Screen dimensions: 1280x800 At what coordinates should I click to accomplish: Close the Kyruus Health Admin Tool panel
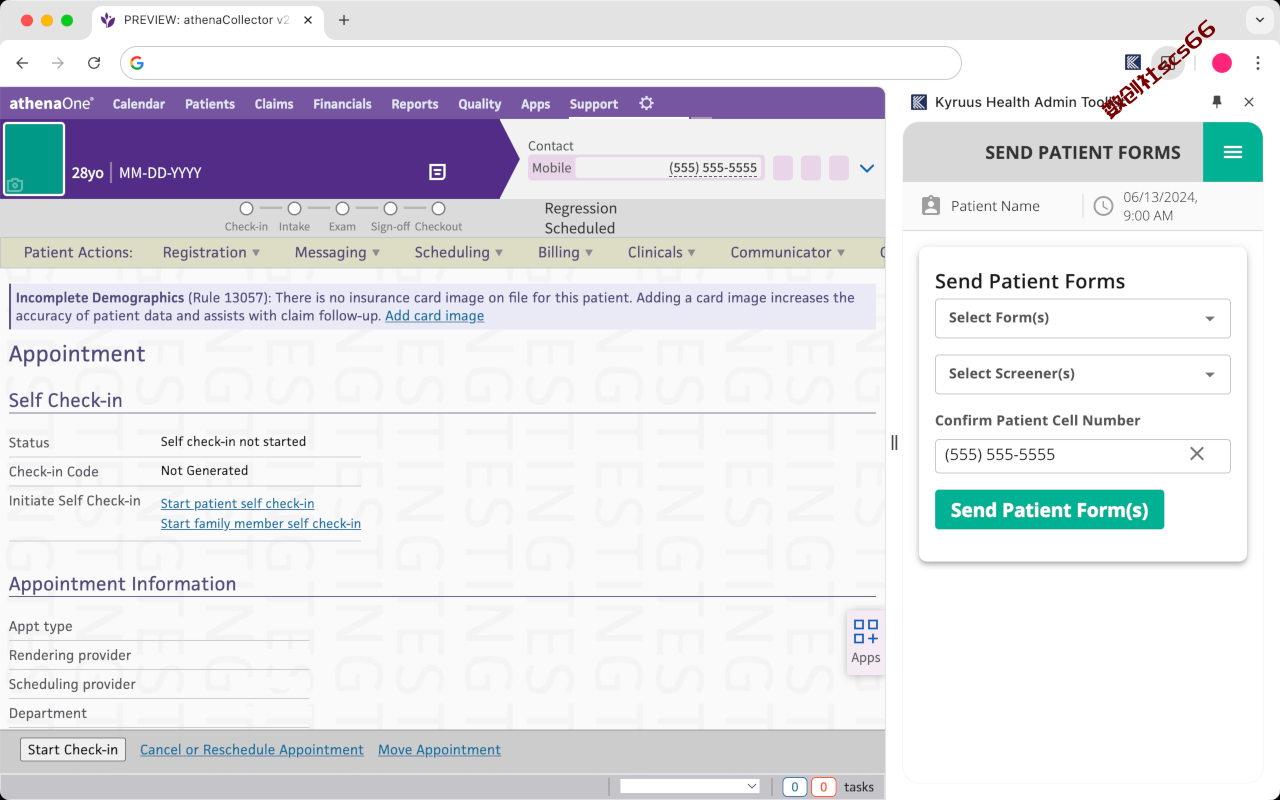pyautogui.click(x=1249, y=102)
